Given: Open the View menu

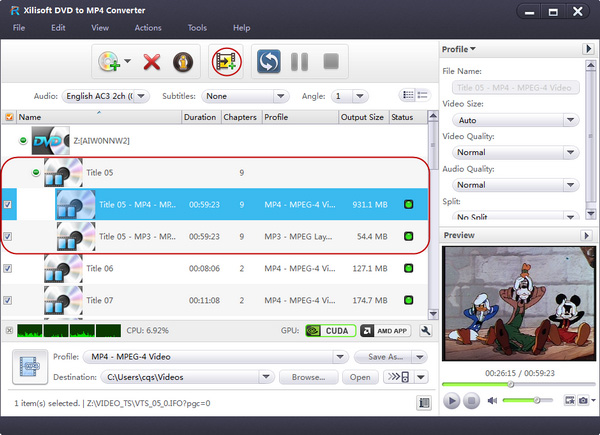Looking at the screenshot, I should point(100,28).
